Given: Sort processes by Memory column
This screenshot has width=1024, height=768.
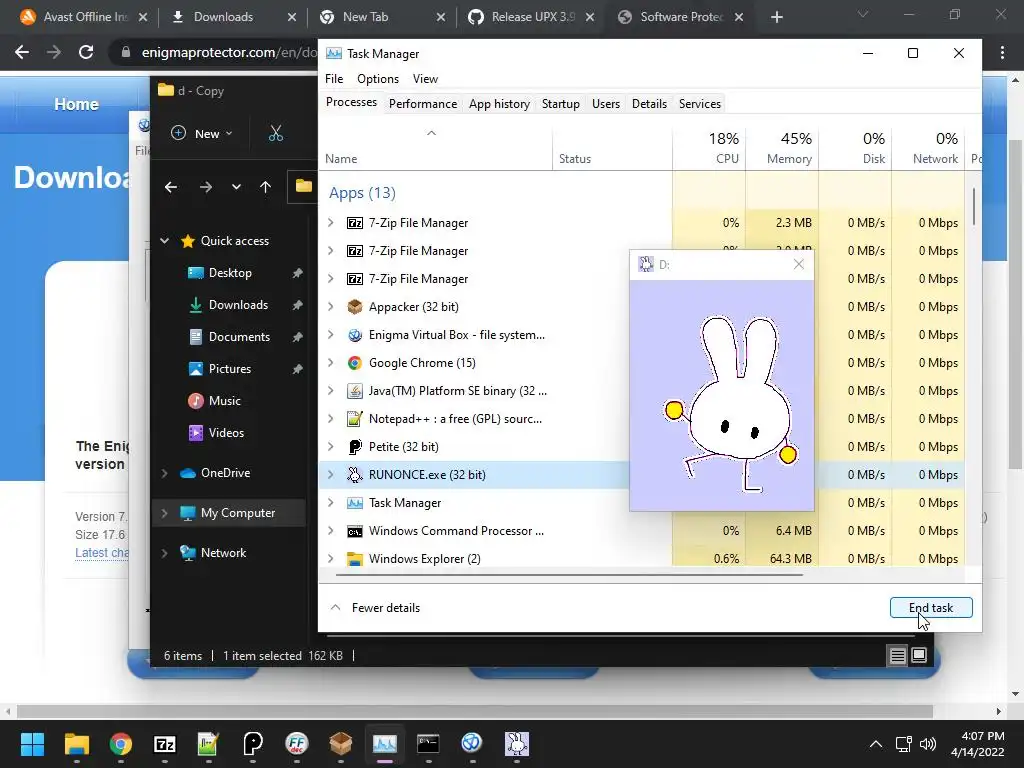Looking at the screenshot, I should point(782,148).
